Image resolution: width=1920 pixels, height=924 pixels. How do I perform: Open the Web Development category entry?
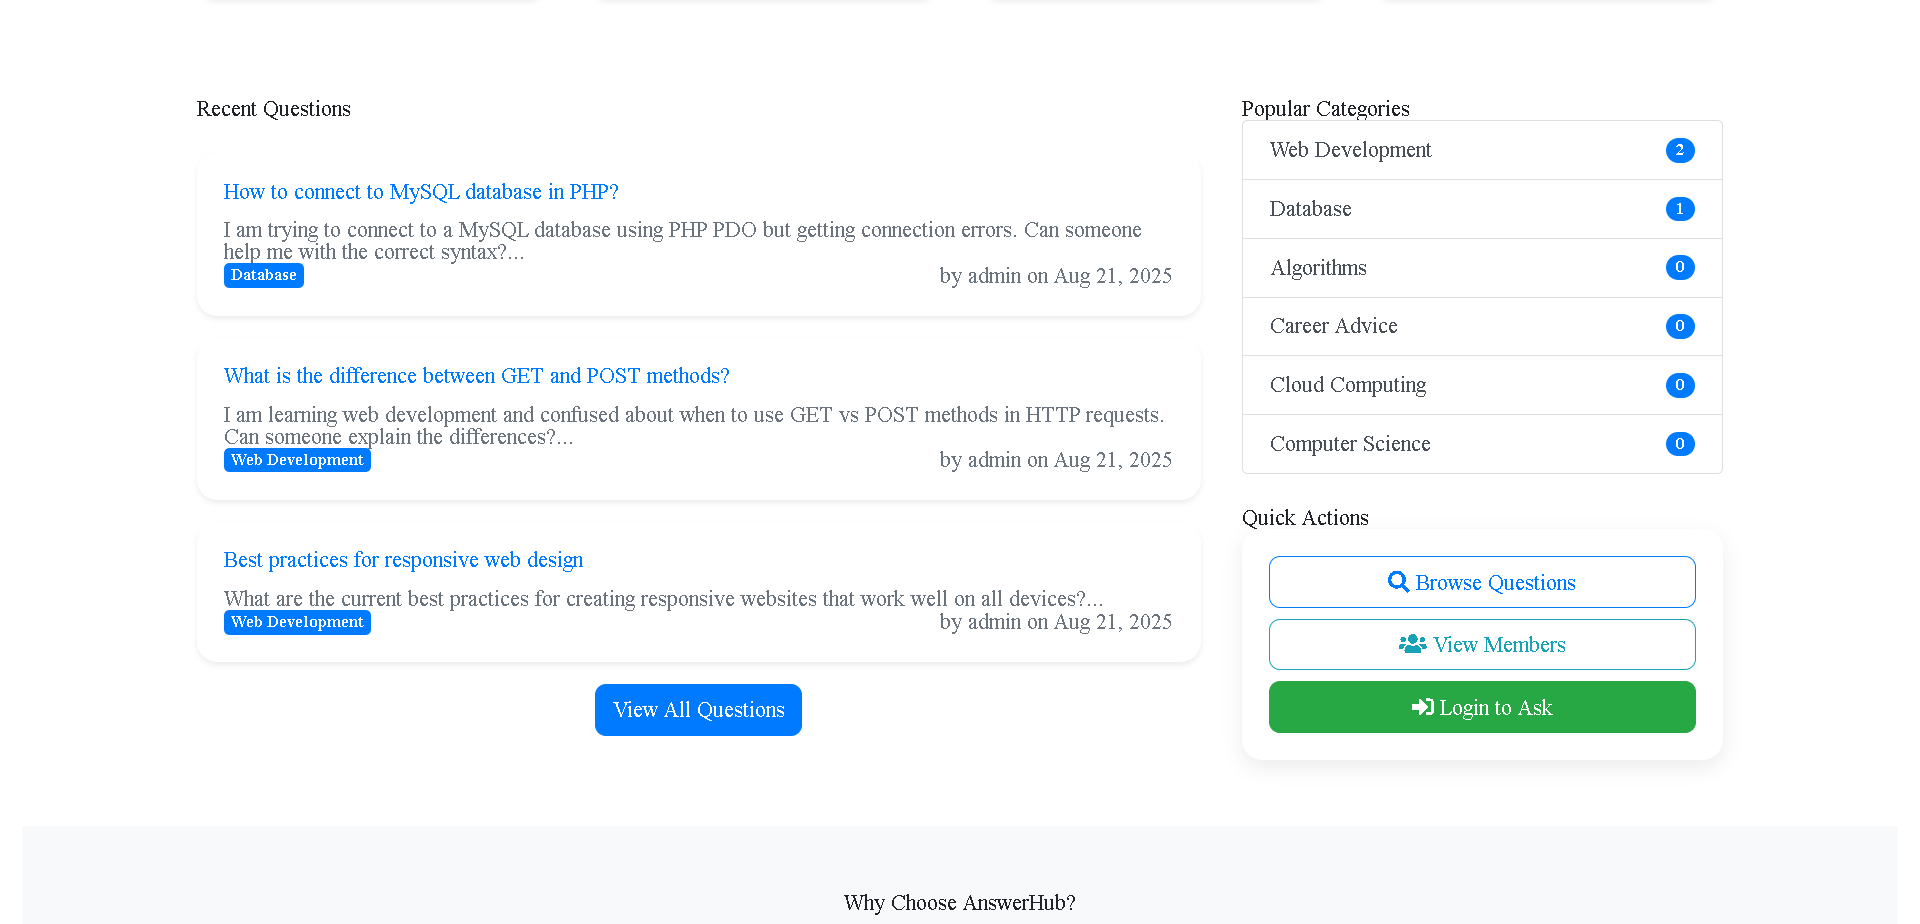pyautogui.click(x=1351, y=150)
